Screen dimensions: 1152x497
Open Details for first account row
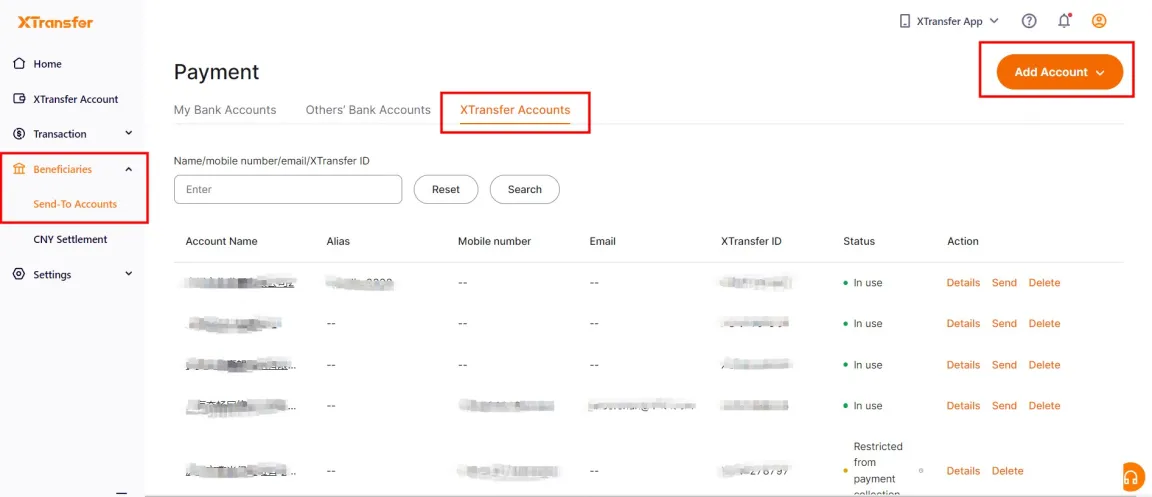pyautogui.click(x=963, y=282)
